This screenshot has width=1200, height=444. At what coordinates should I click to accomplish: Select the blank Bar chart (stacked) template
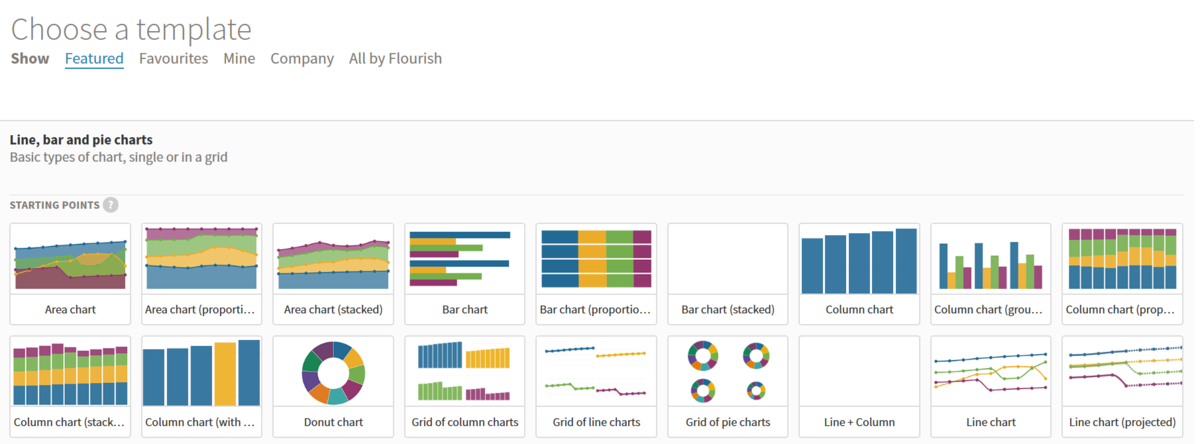[x=727, y=273]
